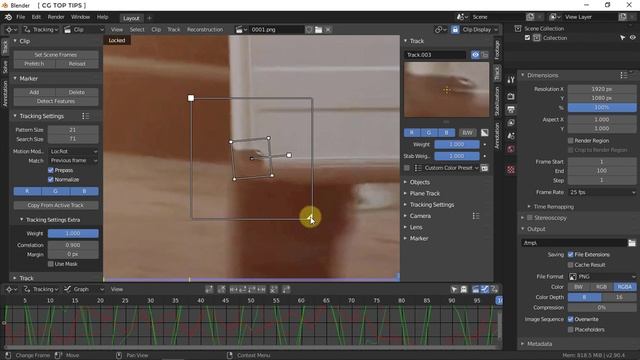Click the track lock icon beside Track.003
This screenshot has height=360, width=640.
[484, 55]
